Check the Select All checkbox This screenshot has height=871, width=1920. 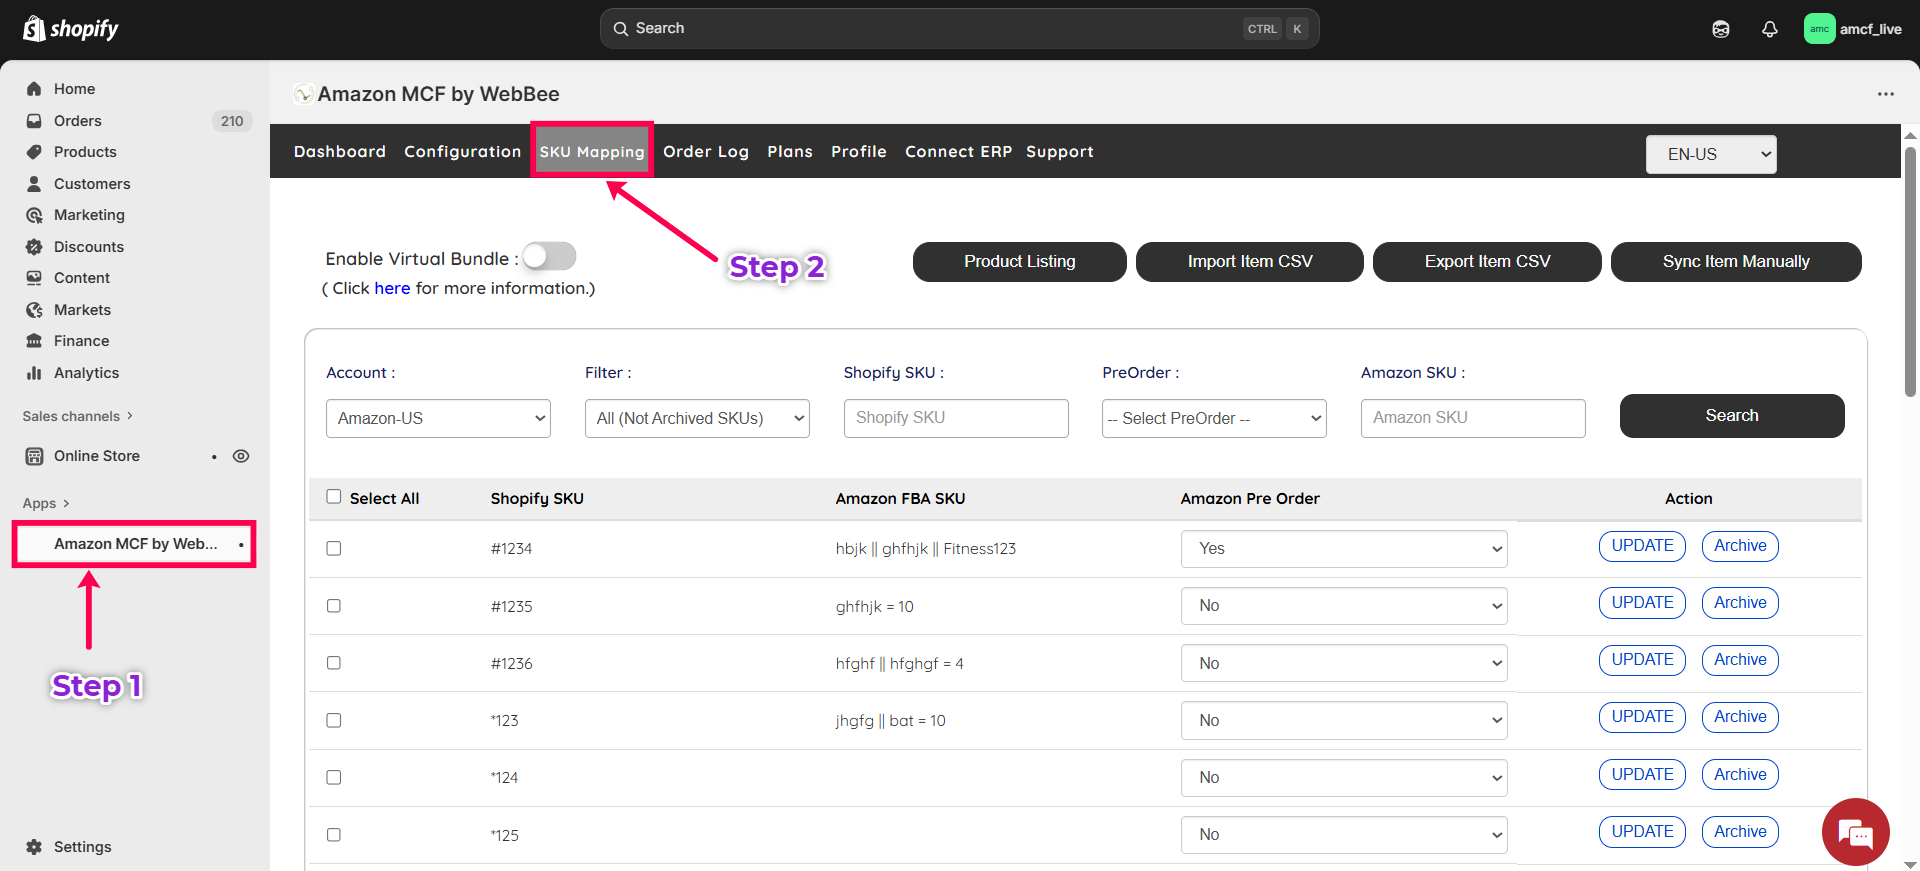(334, 497)
